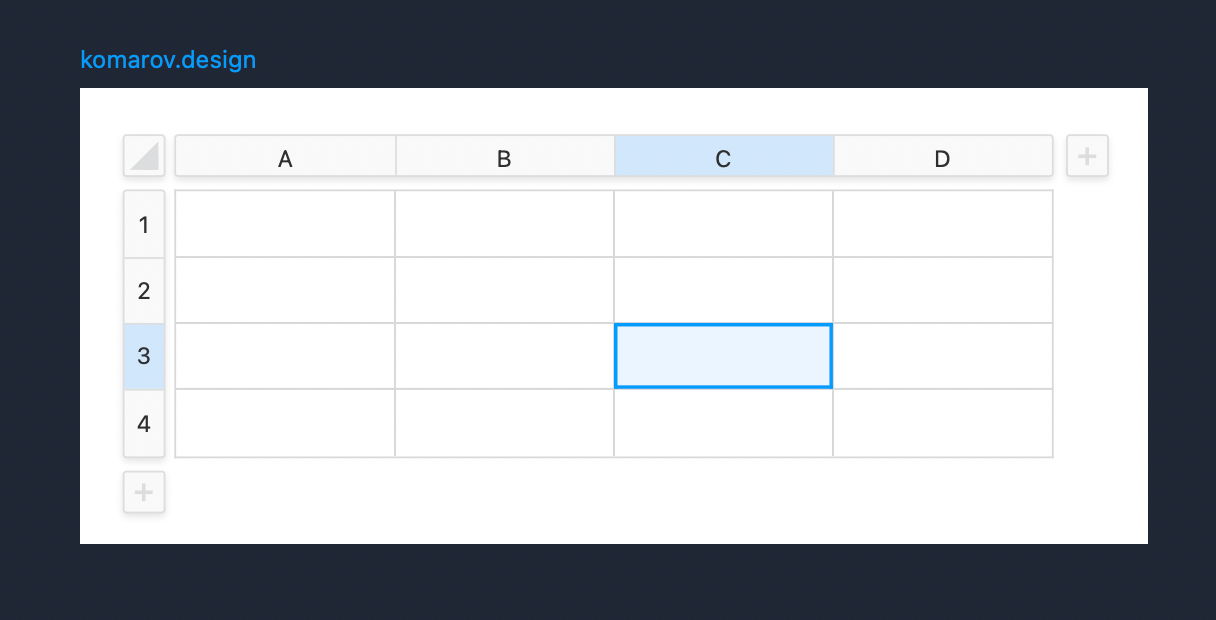The height and width of the screenshot is (620, 1216).
Task: Select row 1 header
Action: [144, 224]
